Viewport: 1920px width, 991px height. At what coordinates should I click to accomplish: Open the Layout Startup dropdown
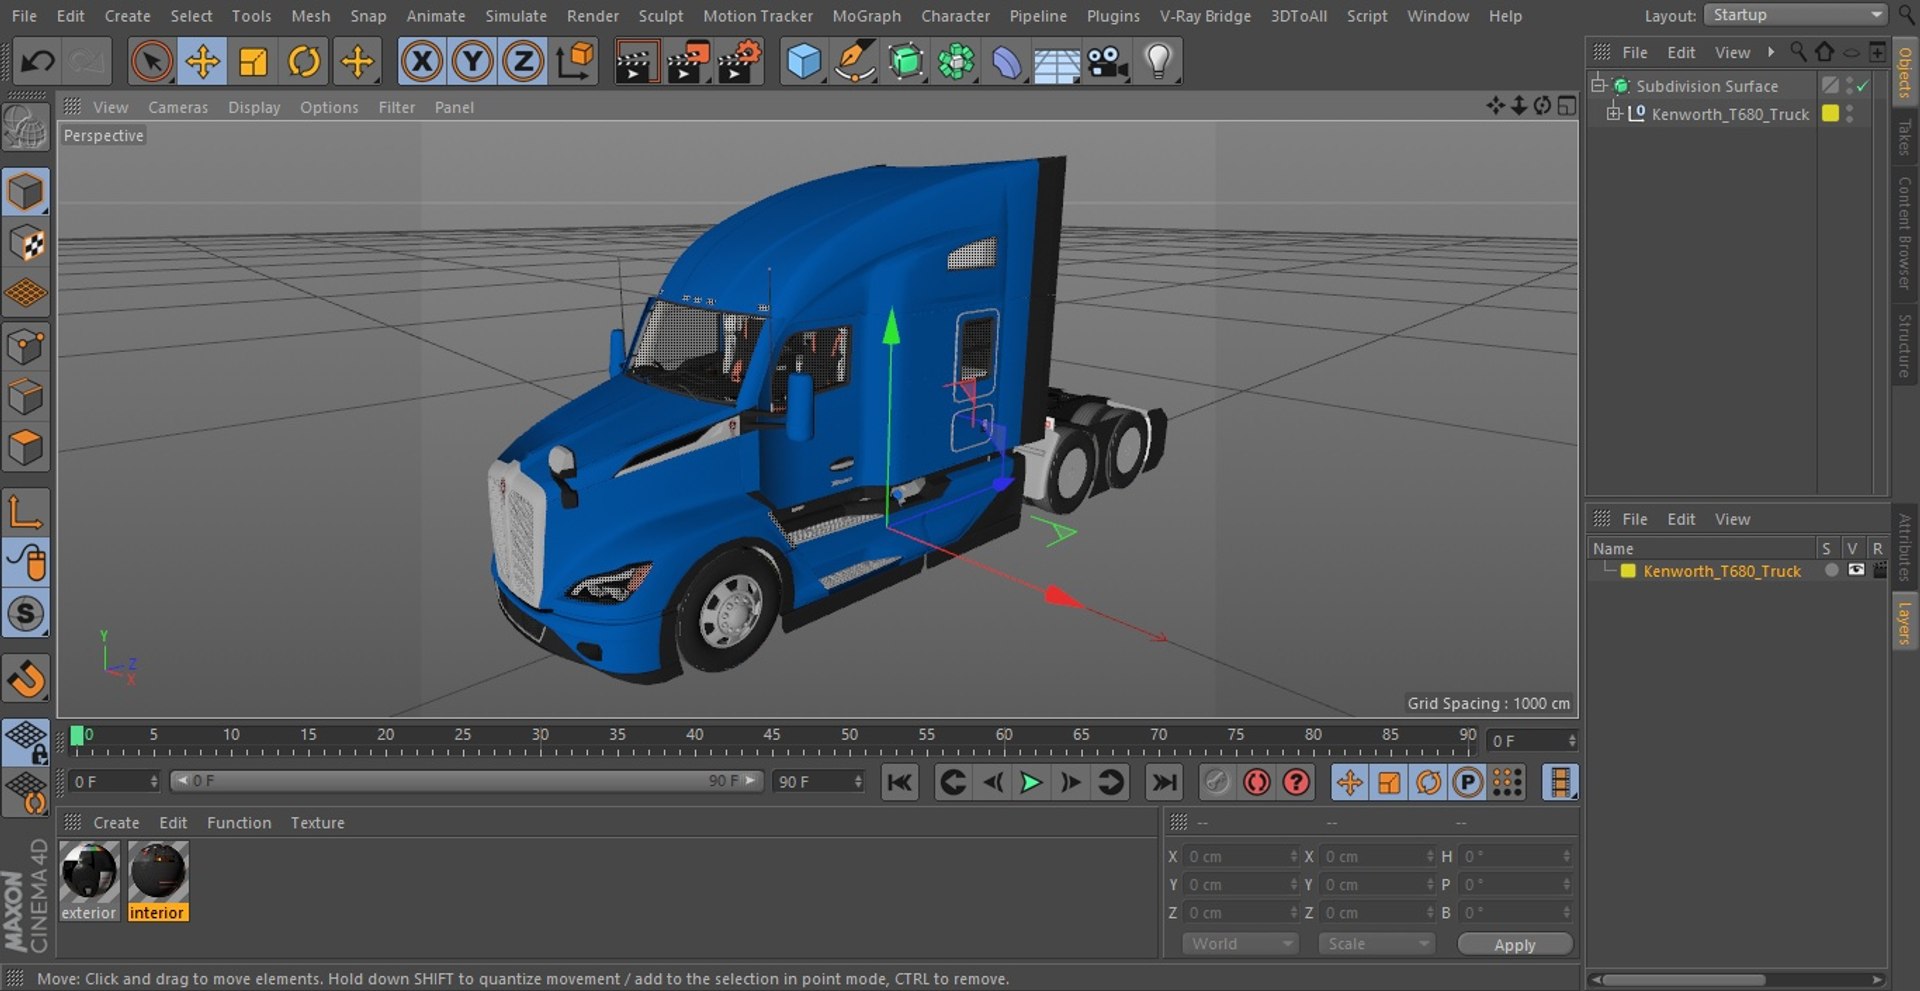[1795, 15]
